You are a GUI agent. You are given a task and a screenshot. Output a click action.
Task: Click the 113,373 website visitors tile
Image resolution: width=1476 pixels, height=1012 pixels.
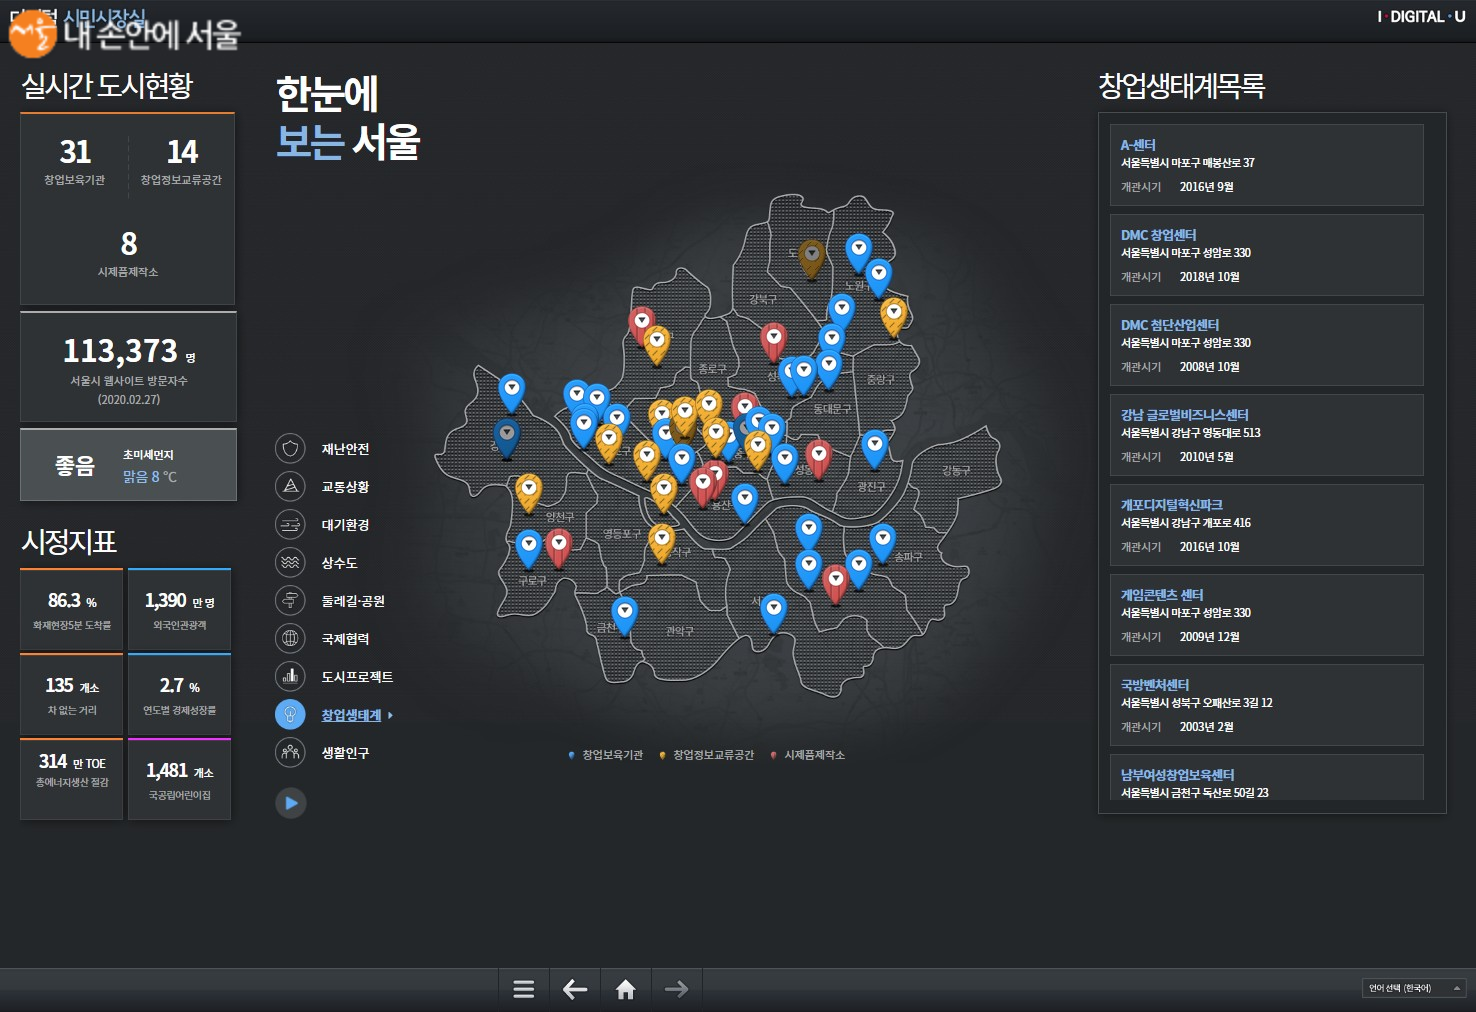[x=128, y=367]
